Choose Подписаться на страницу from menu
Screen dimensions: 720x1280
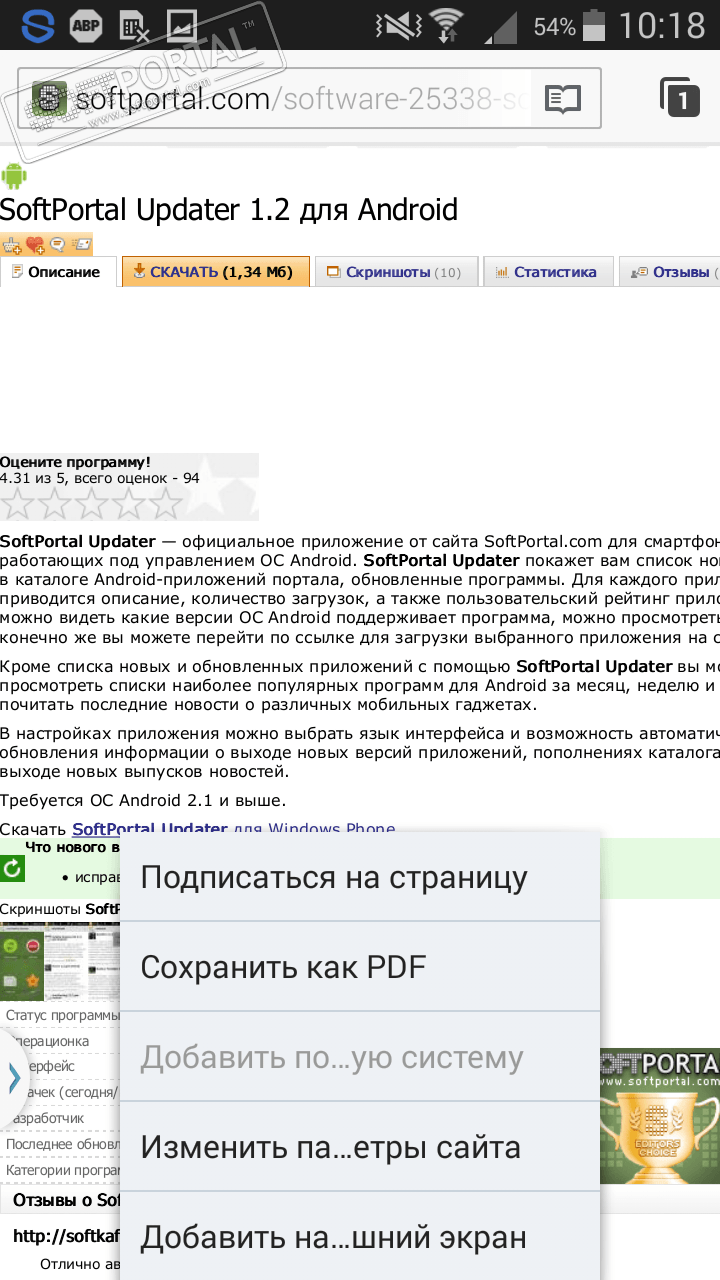pos(360,877)
